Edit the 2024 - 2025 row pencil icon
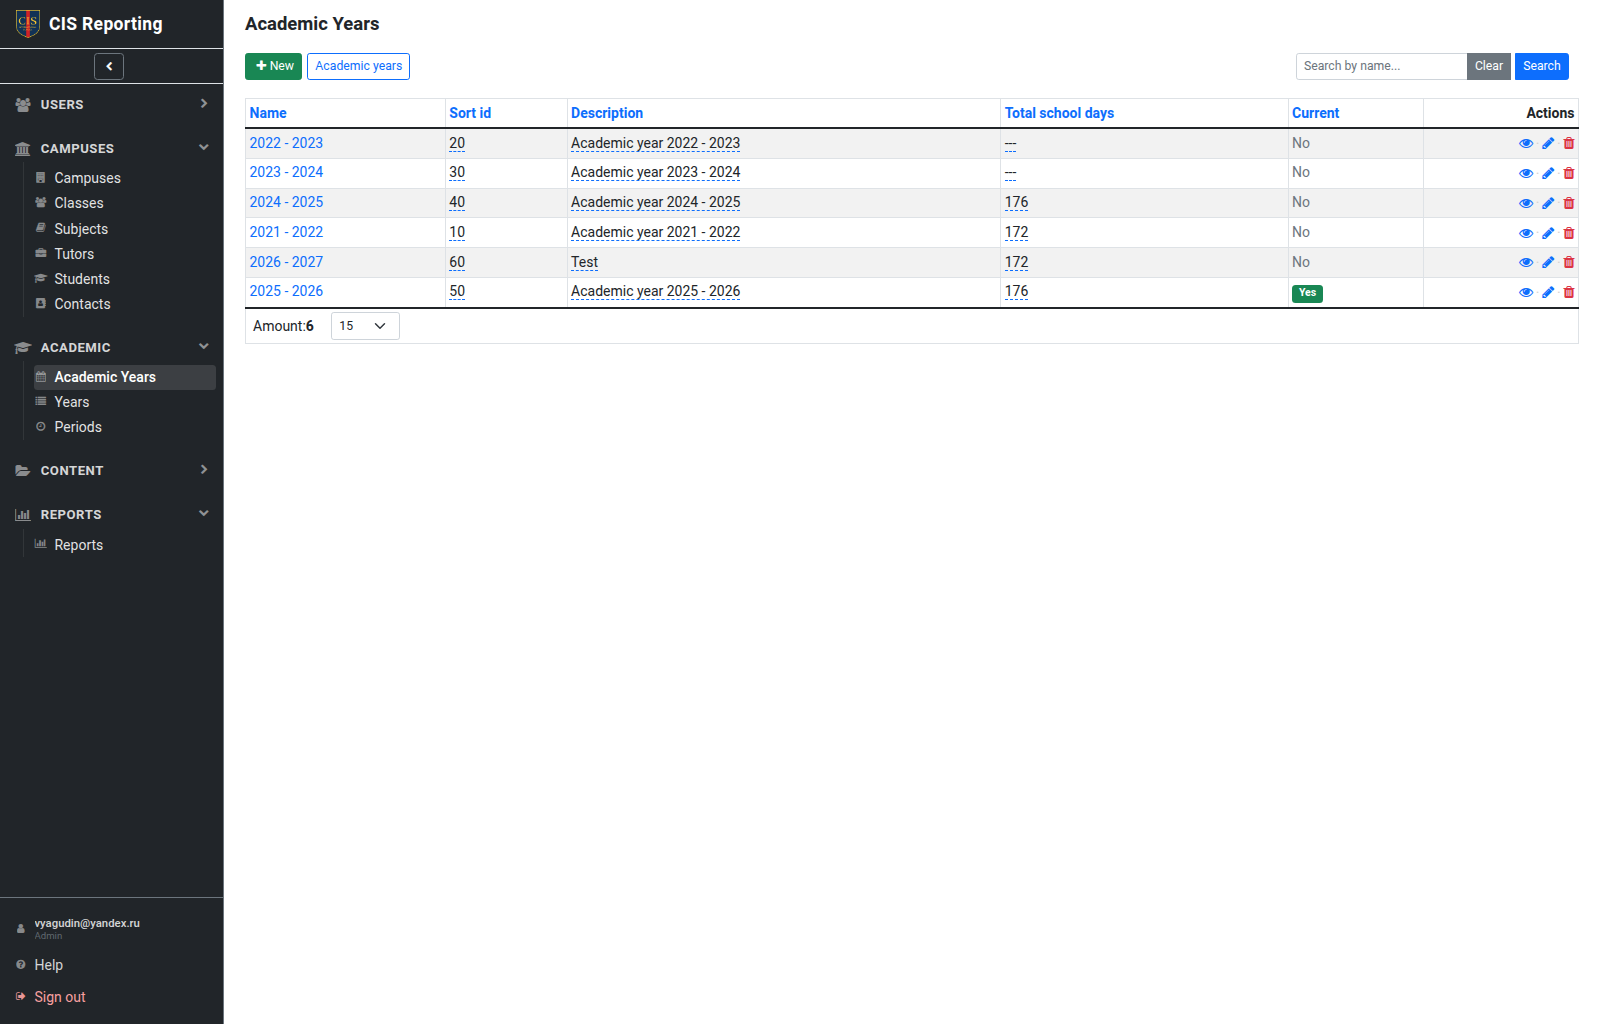This screenshot has height=1024, width=1600. coord(1548,204)
